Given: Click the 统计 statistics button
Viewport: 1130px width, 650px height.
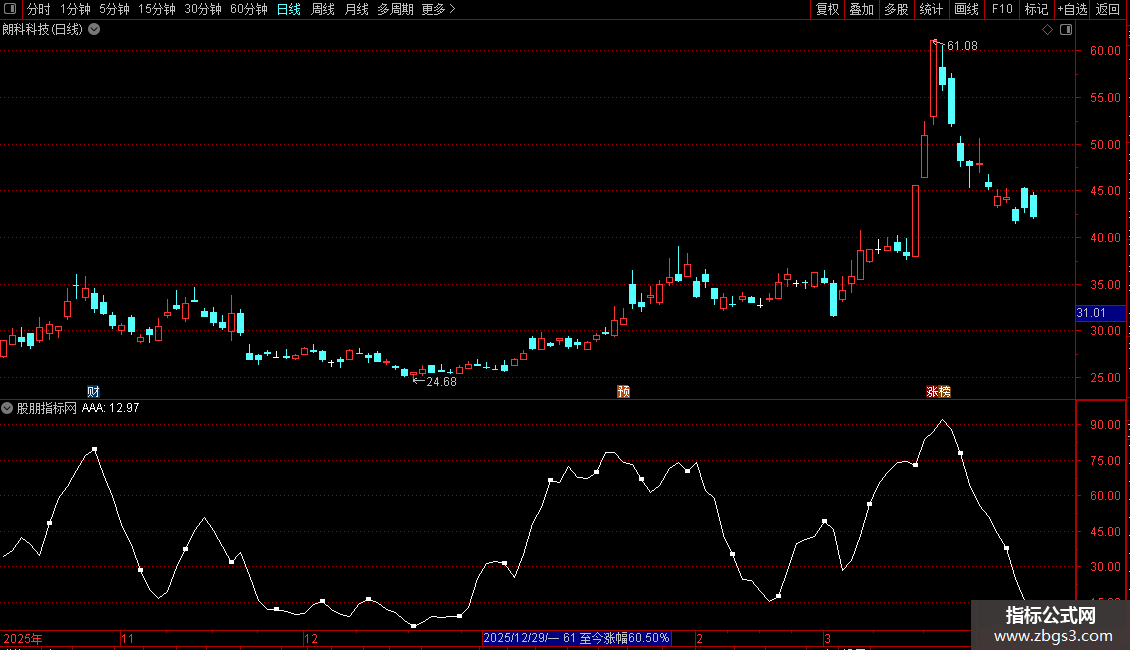Looking at the screenshot, I should [931, 9].
